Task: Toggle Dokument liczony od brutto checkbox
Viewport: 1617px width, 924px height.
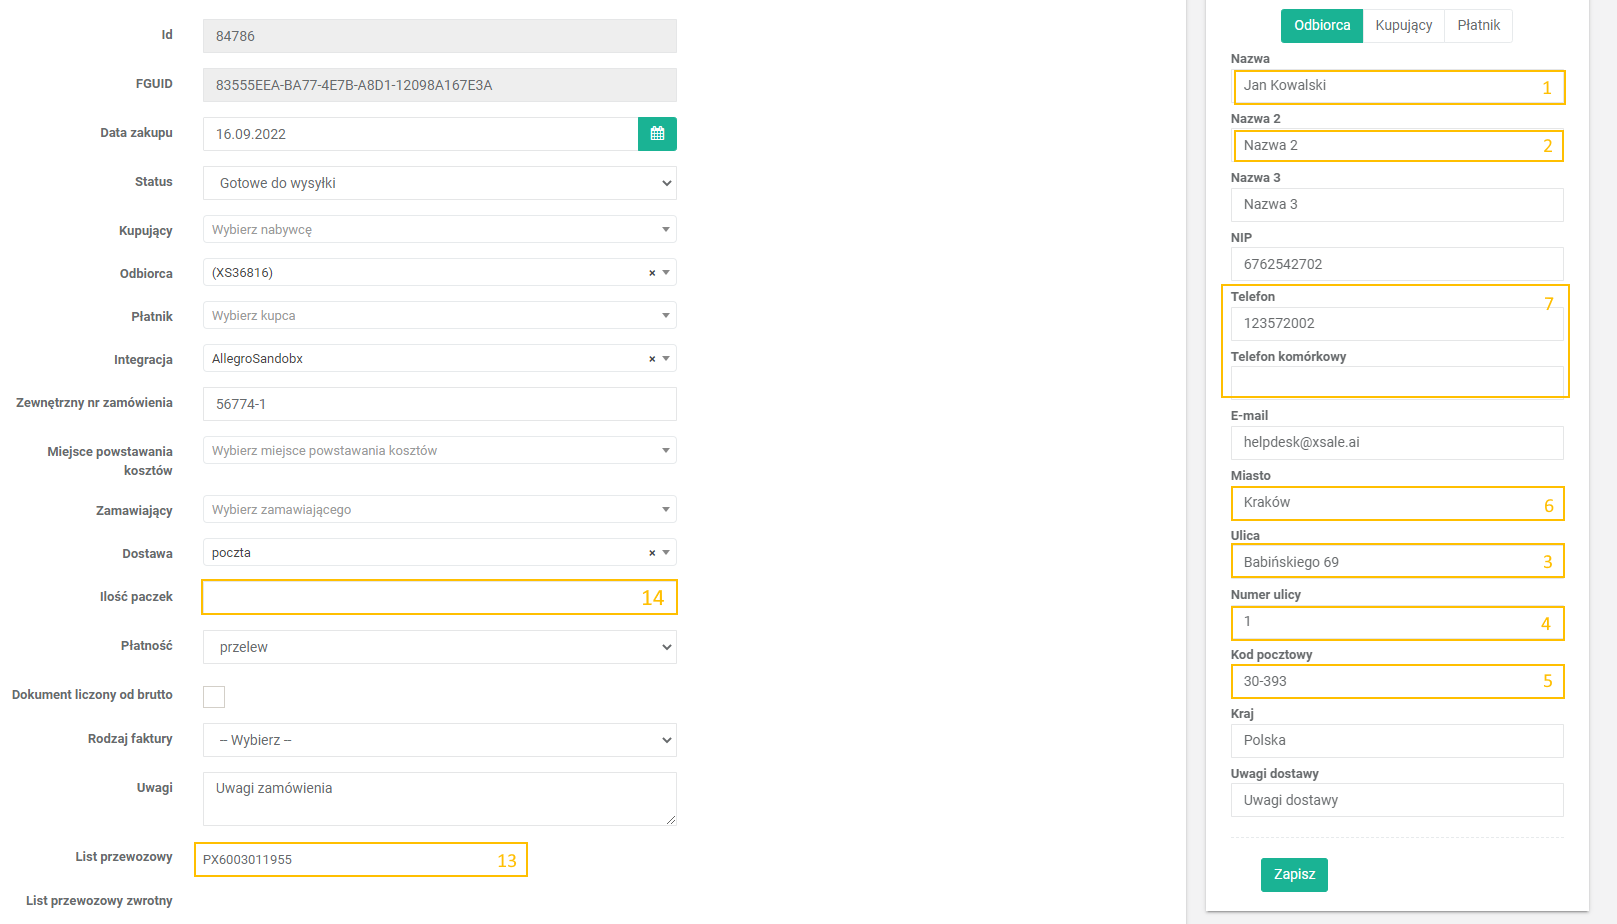Action: tap(214, 697)
